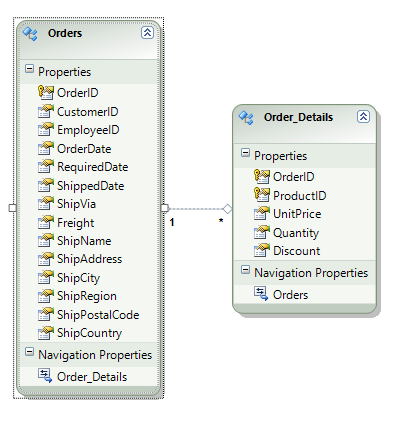Click left resize handle of Orders entity
The image size is (394, 430).
[12, 208]
